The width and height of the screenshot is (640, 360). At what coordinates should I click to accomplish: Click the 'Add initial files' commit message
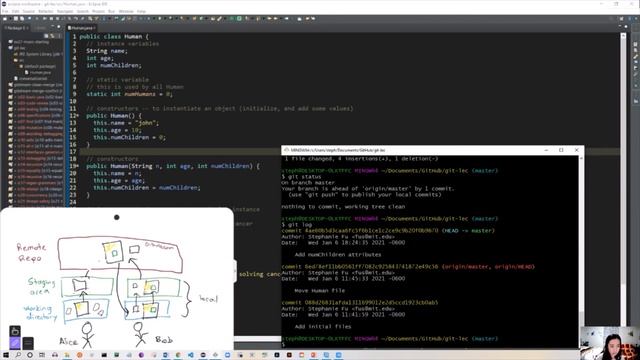[322, 327]
